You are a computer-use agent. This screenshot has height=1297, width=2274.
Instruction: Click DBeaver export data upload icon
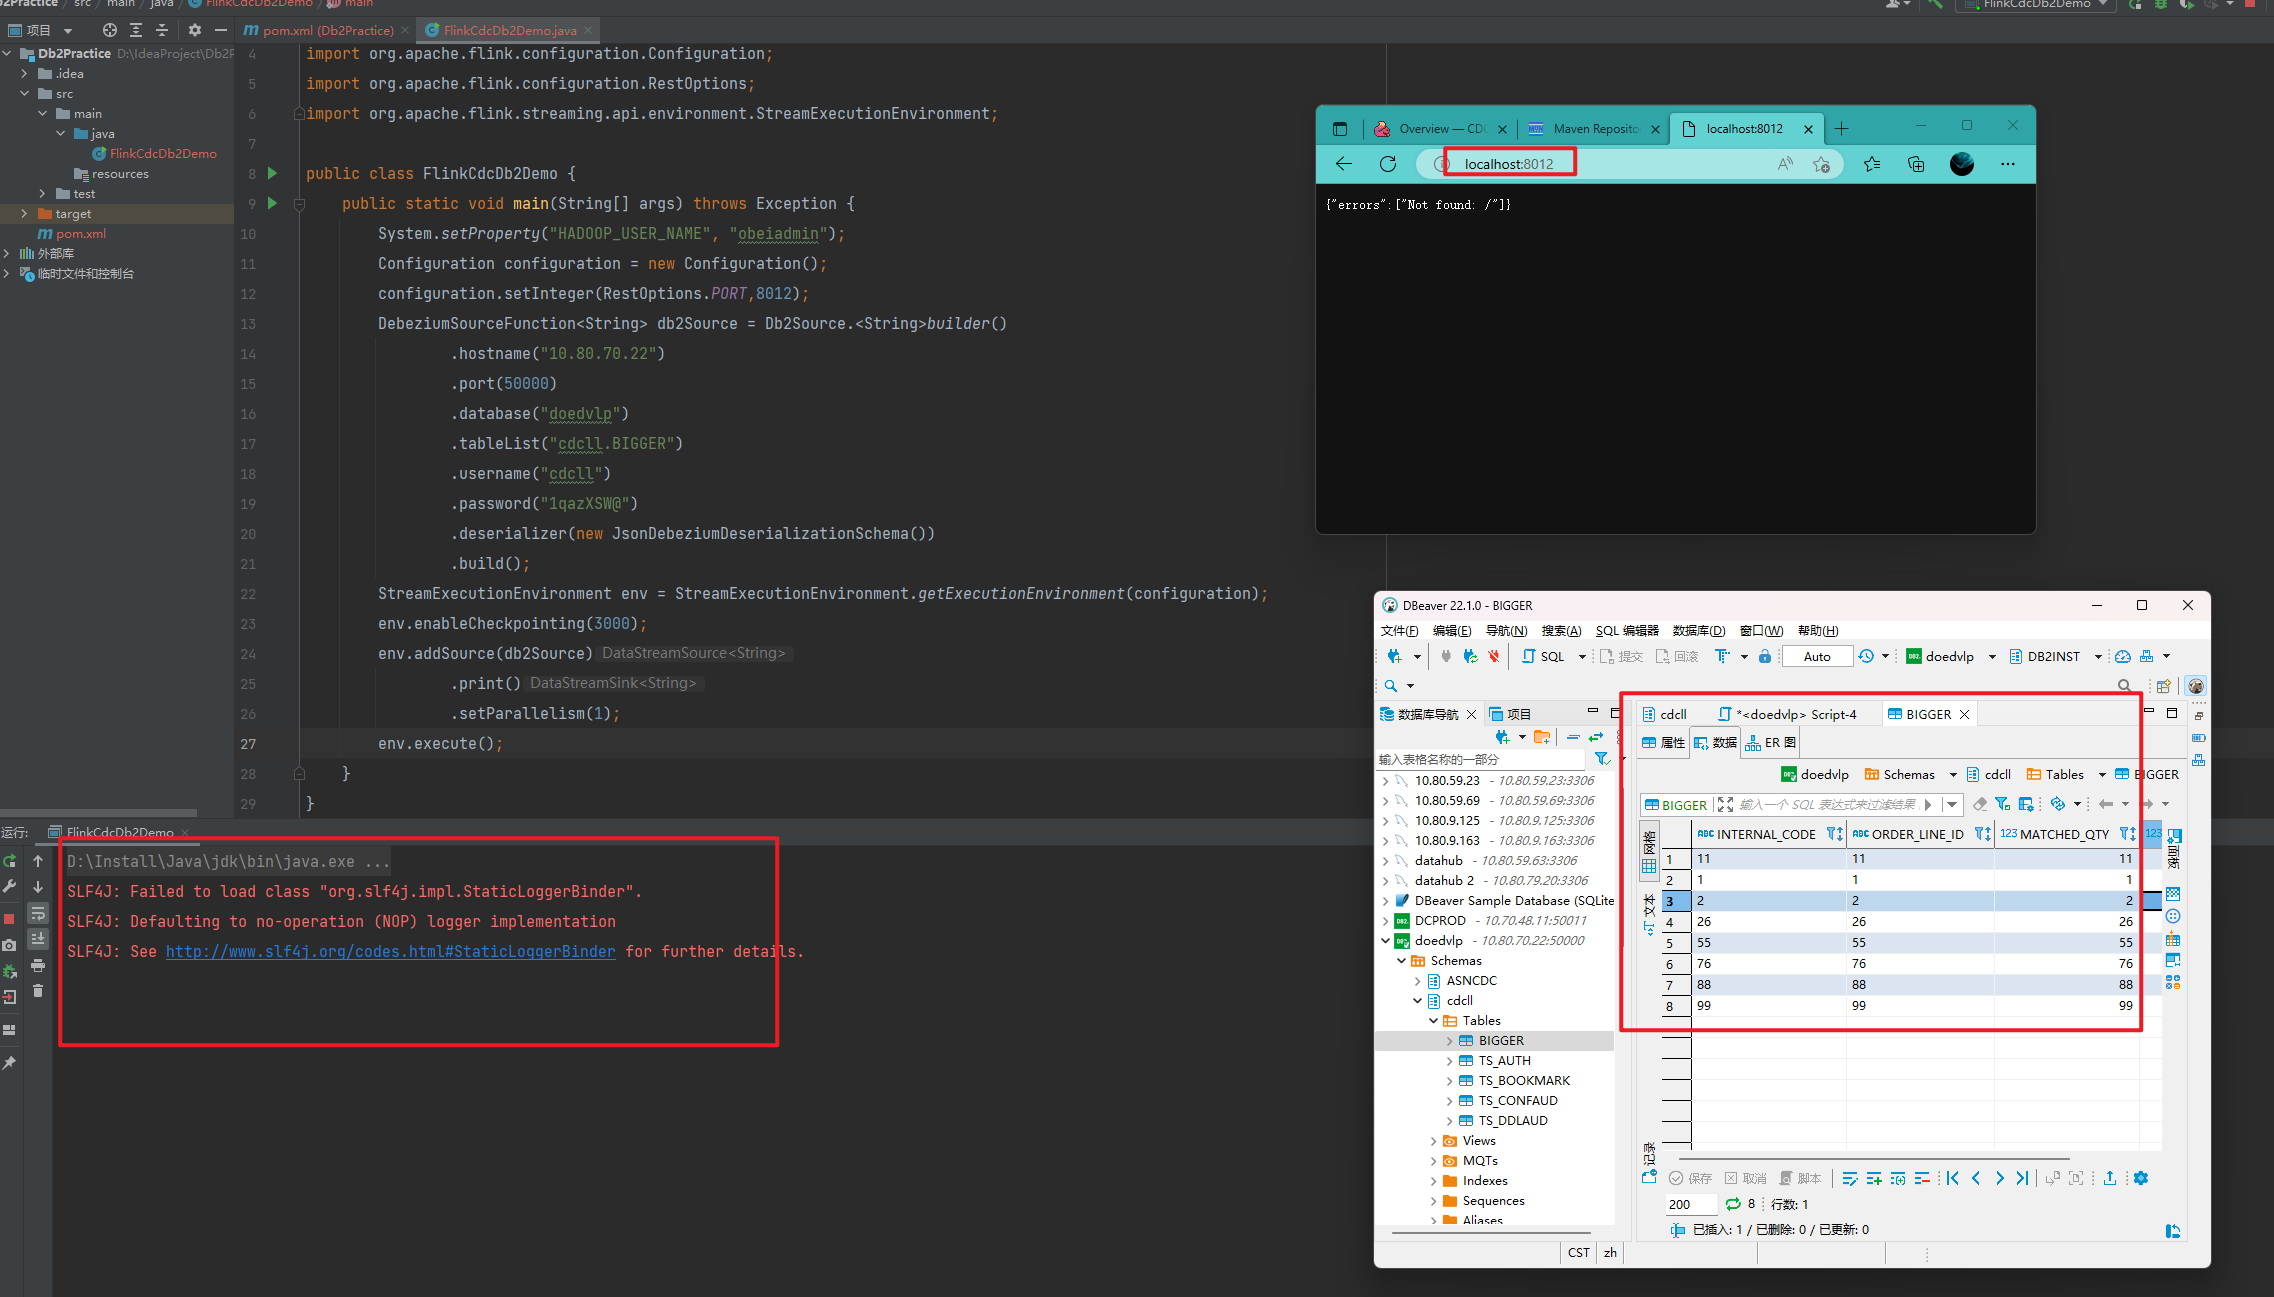point(2110,1178)
